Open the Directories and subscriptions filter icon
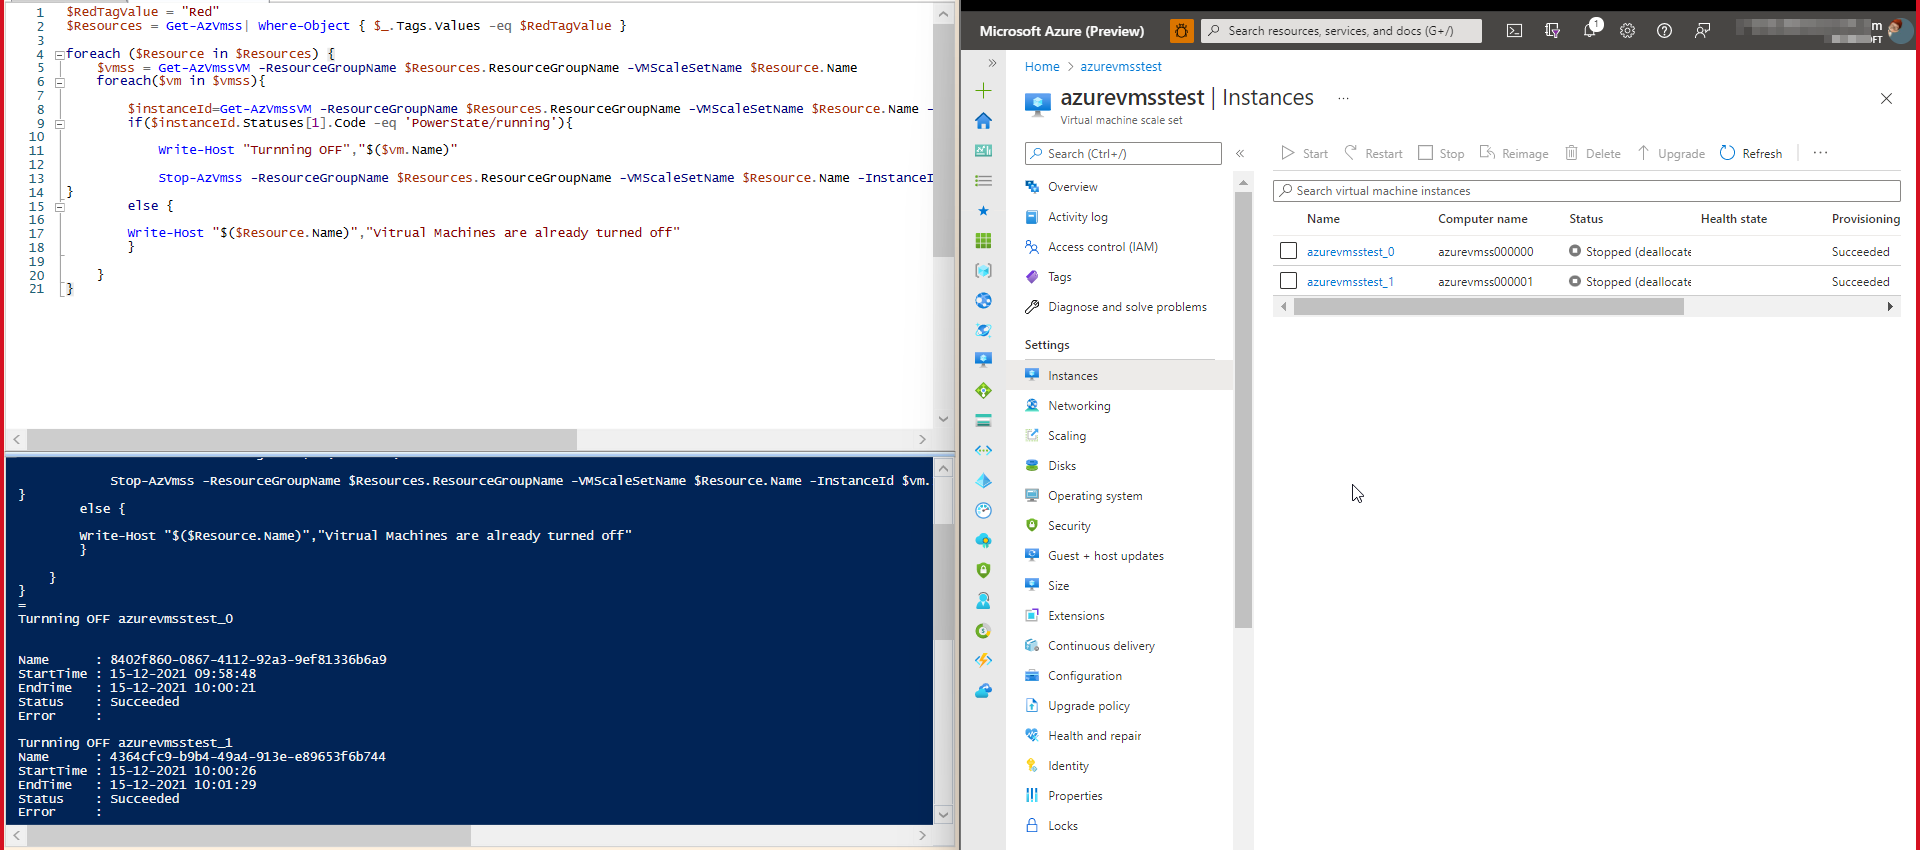1920x850 pixels. point(1552,31)
